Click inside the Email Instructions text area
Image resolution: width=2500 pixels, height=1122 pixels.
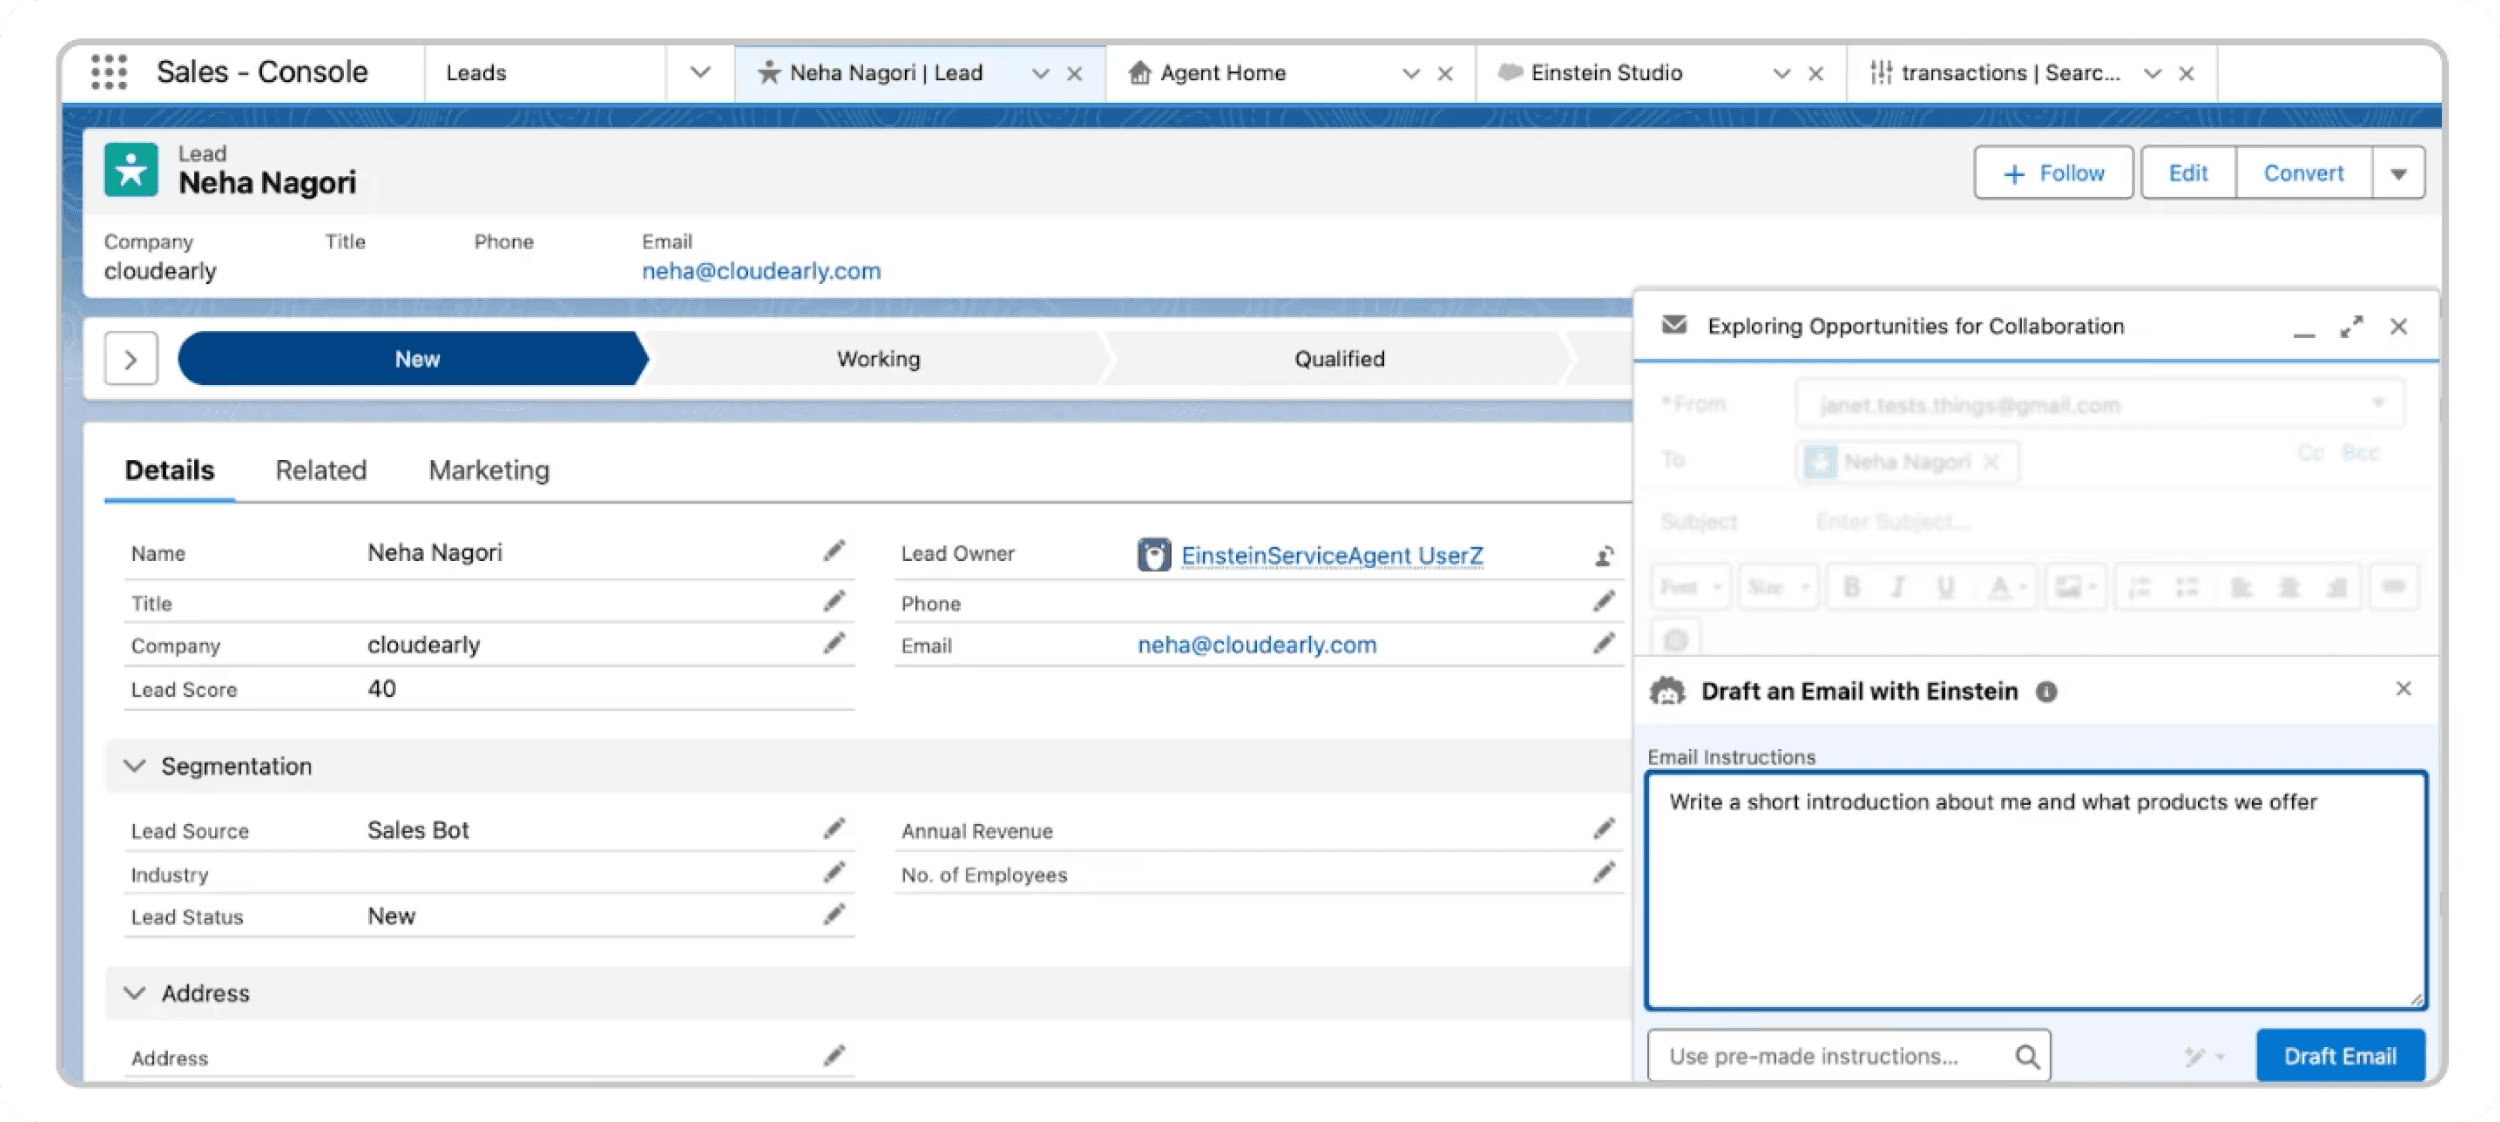coord(2036,890)
